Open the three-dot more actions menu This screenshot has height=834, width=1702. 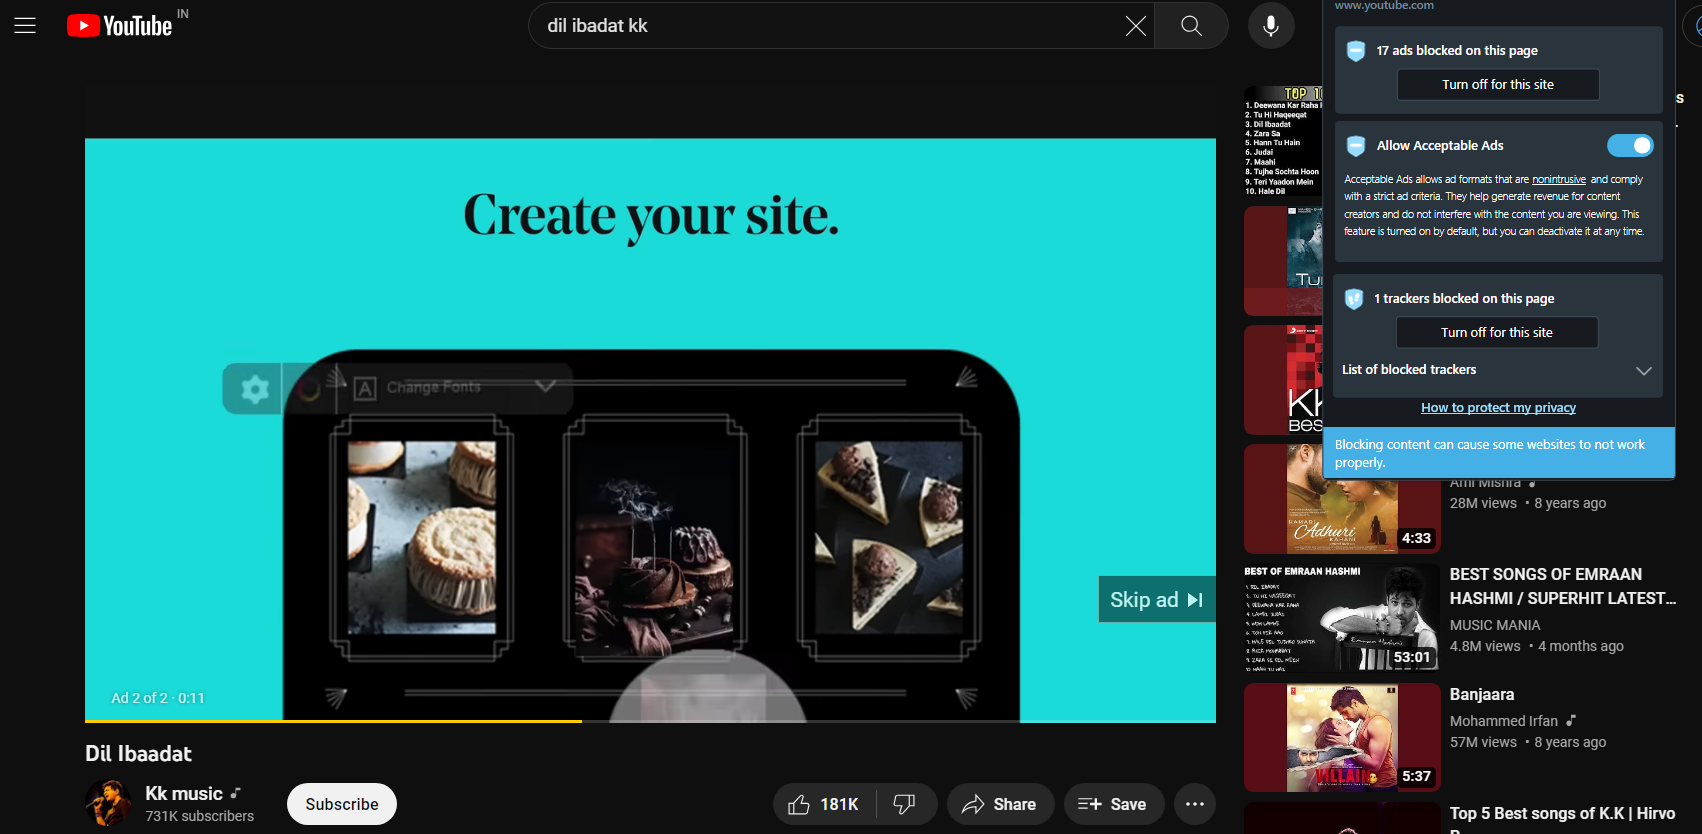tap(1194, 804)
